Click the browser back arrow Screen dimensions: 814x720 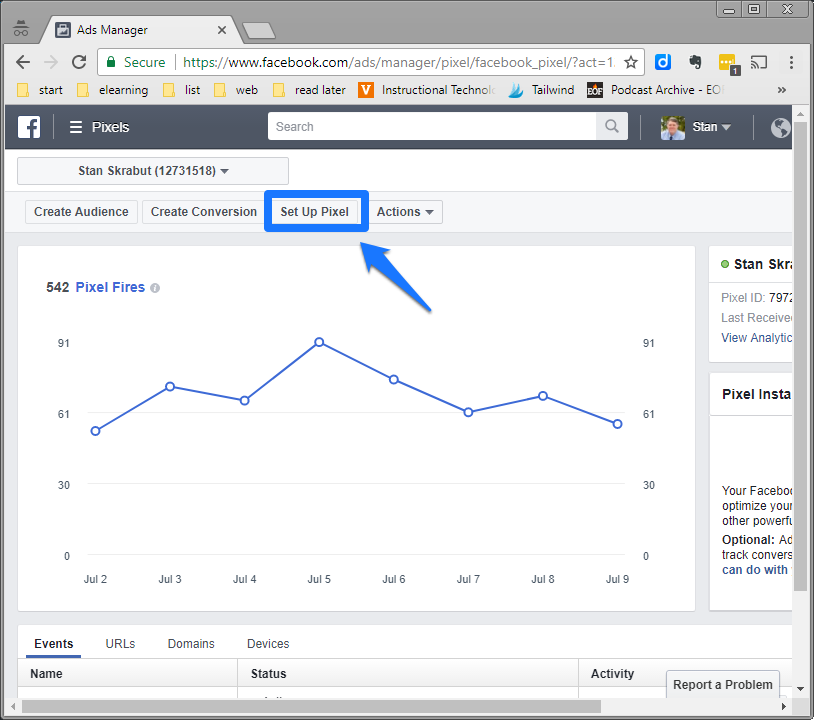23,62
